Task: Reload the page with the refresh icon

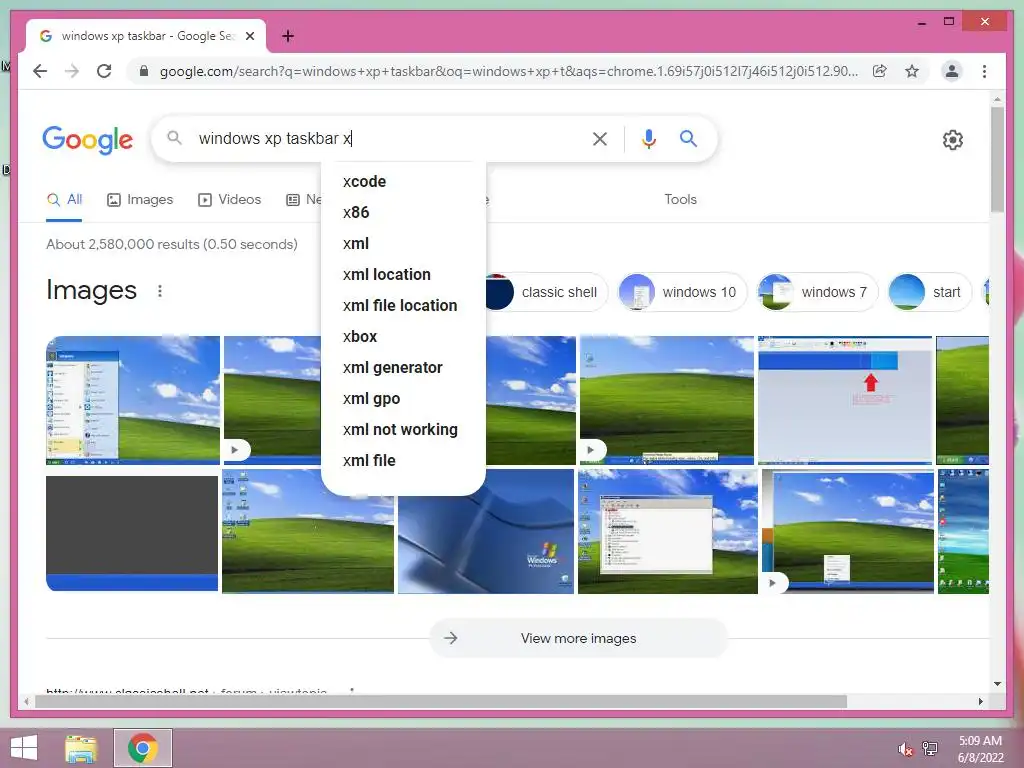Action: pyautogui.click(x=104, y=71)
